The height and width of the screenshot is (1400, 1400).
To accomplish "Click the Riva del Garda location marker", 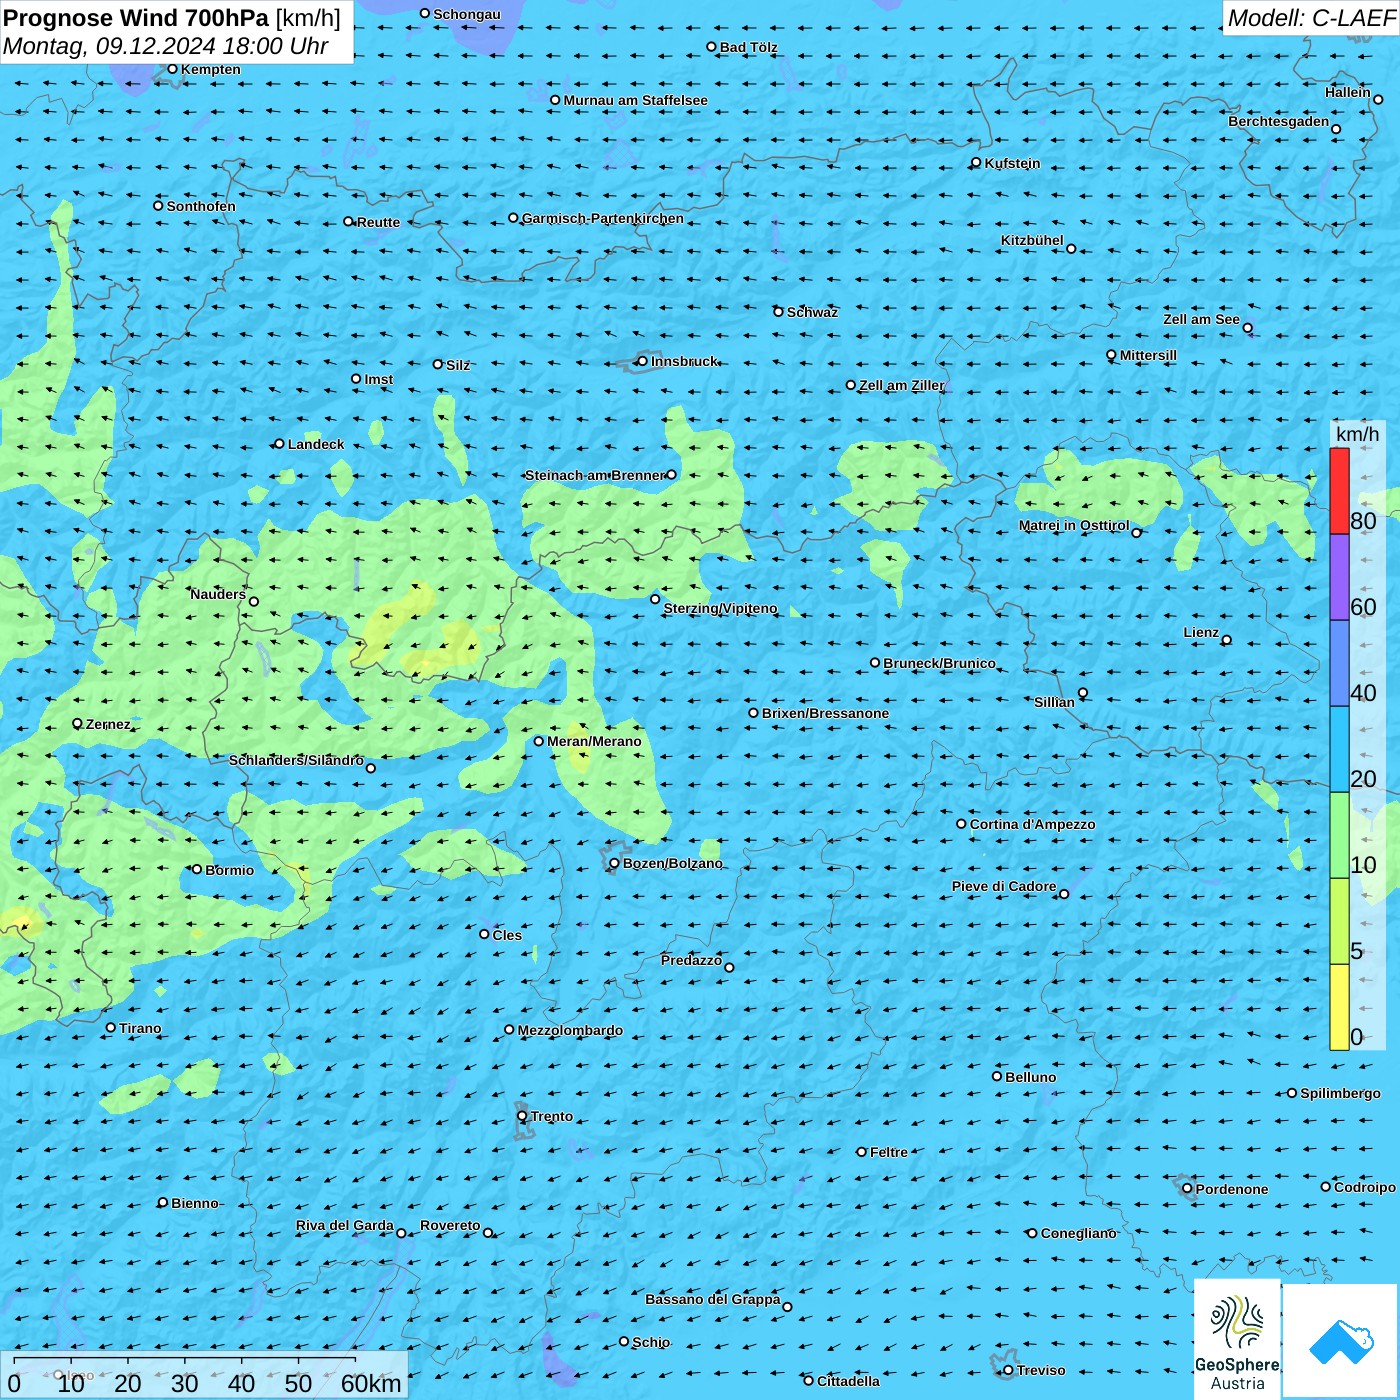I will tap(401, 1233).
